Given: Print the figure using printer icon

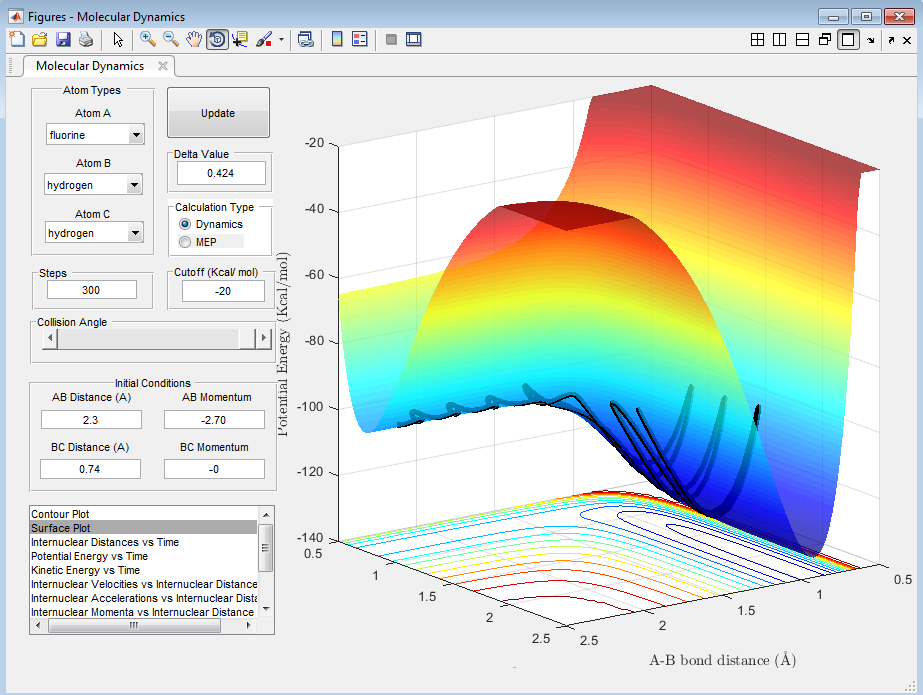Looking at the screenshot, I should click(x=86, y=39).
